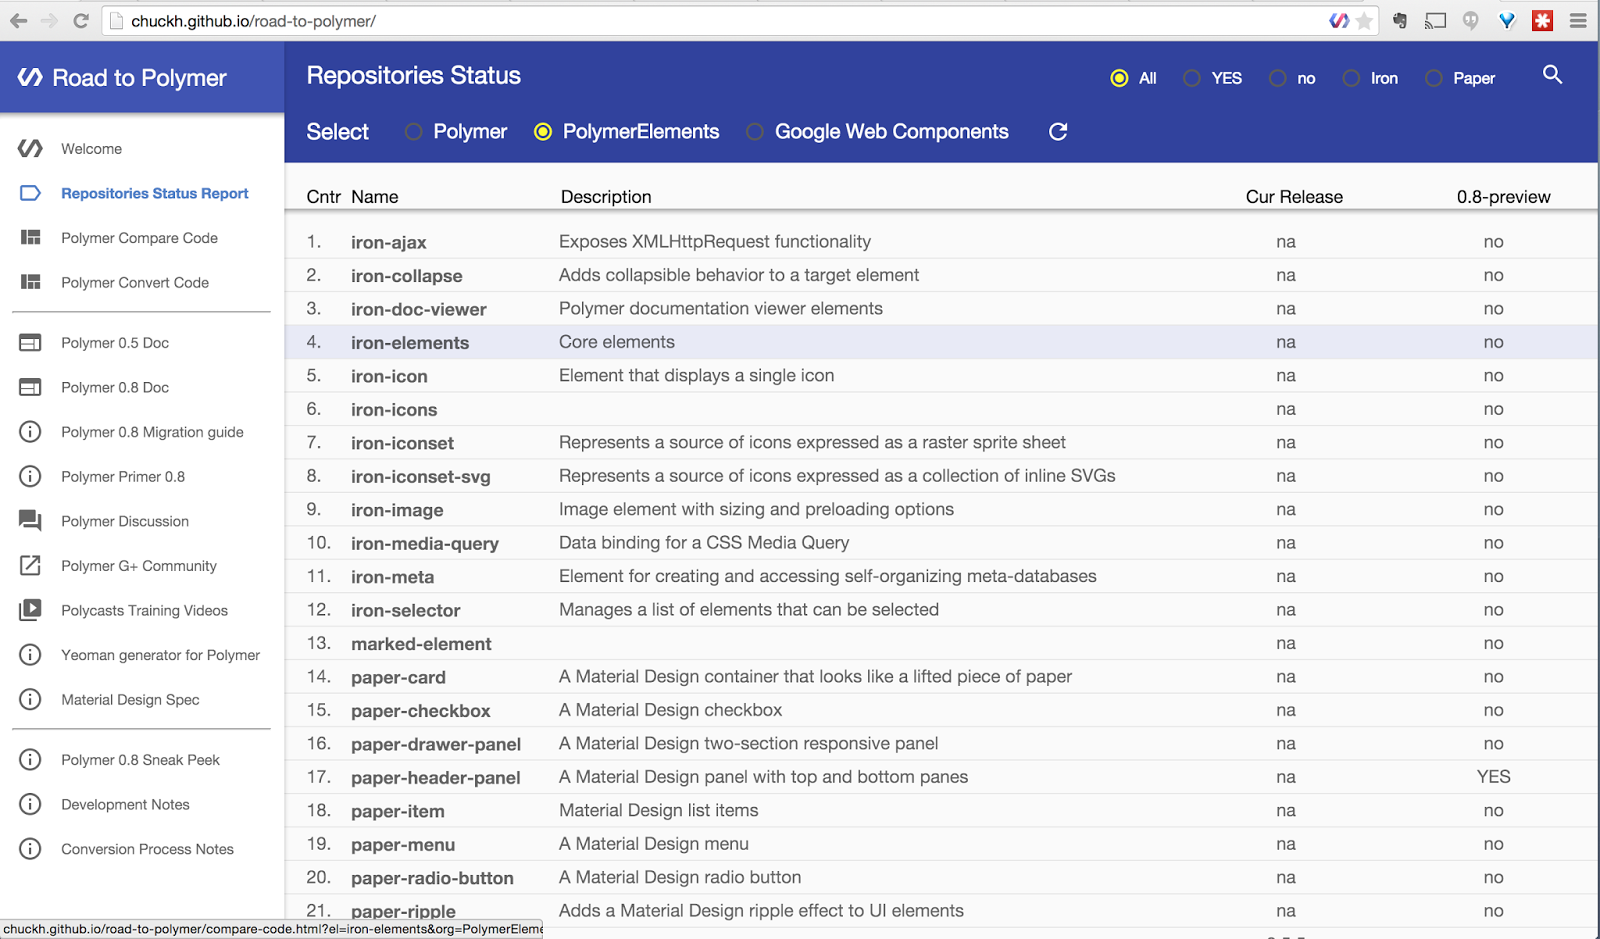Open the paper-header-panel repository link

pos(435,778)
